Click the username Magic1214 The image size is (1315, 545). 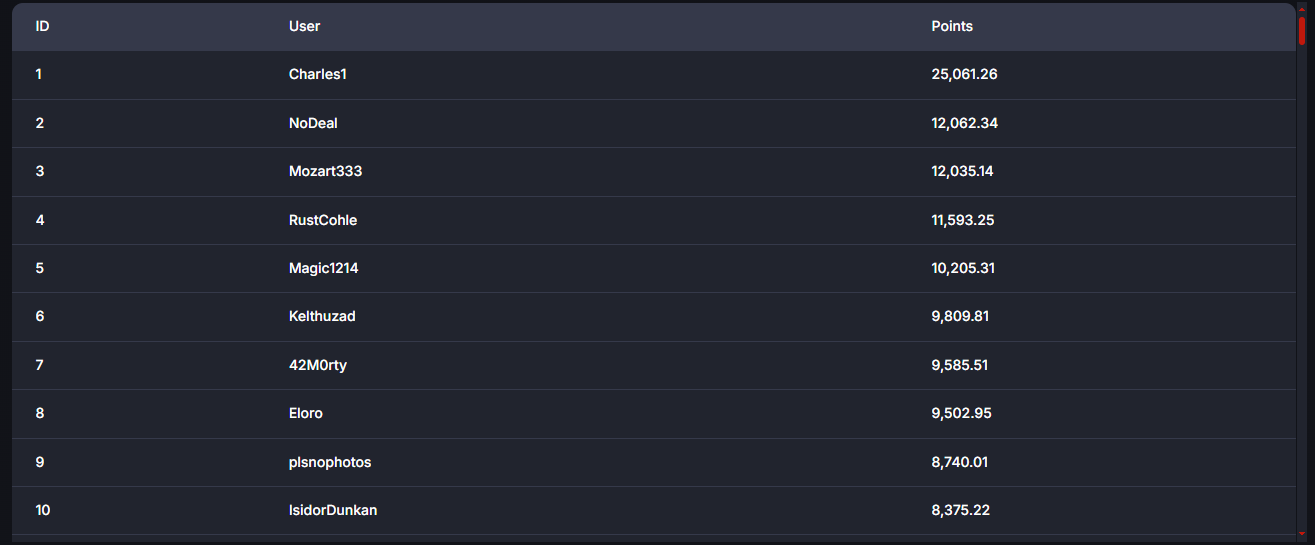click(x=323, y=268)
